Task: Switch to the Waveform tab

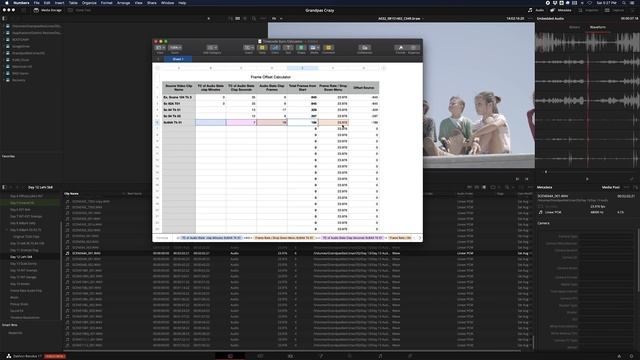Action: [598, 27]
